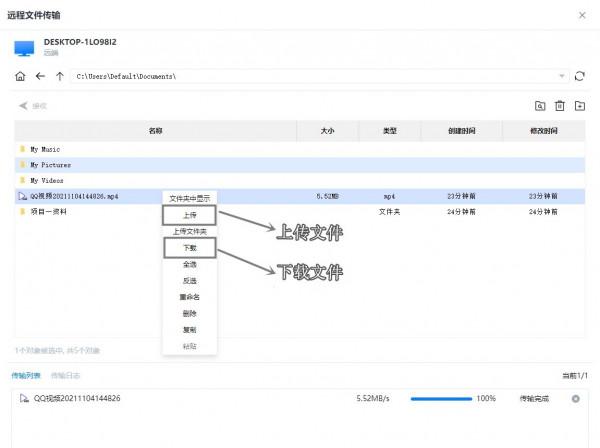Click the new folder icon
The width and height of the screenshot is (600, 448).
pyautogui.click(x=580, y=105)
